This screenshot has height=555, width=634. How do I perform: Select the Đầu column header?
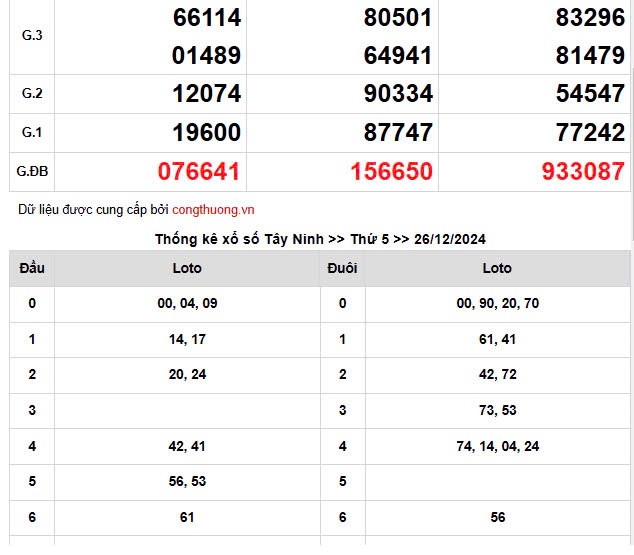[32, 268]
